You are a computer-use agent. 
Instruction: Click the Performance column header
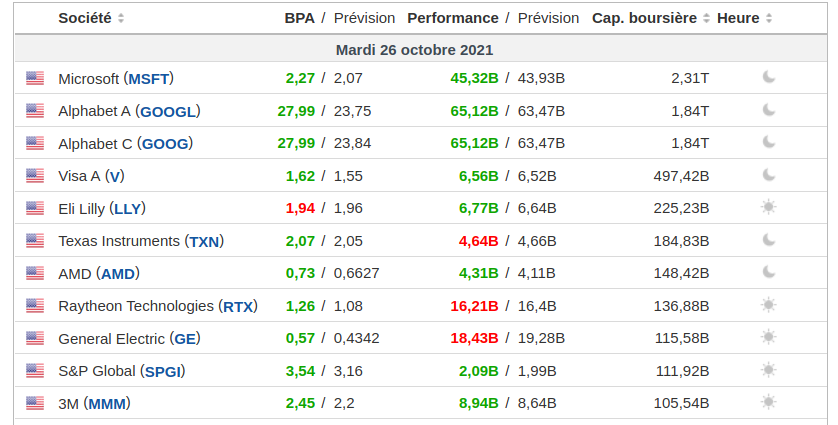click(x=452, y=18)
